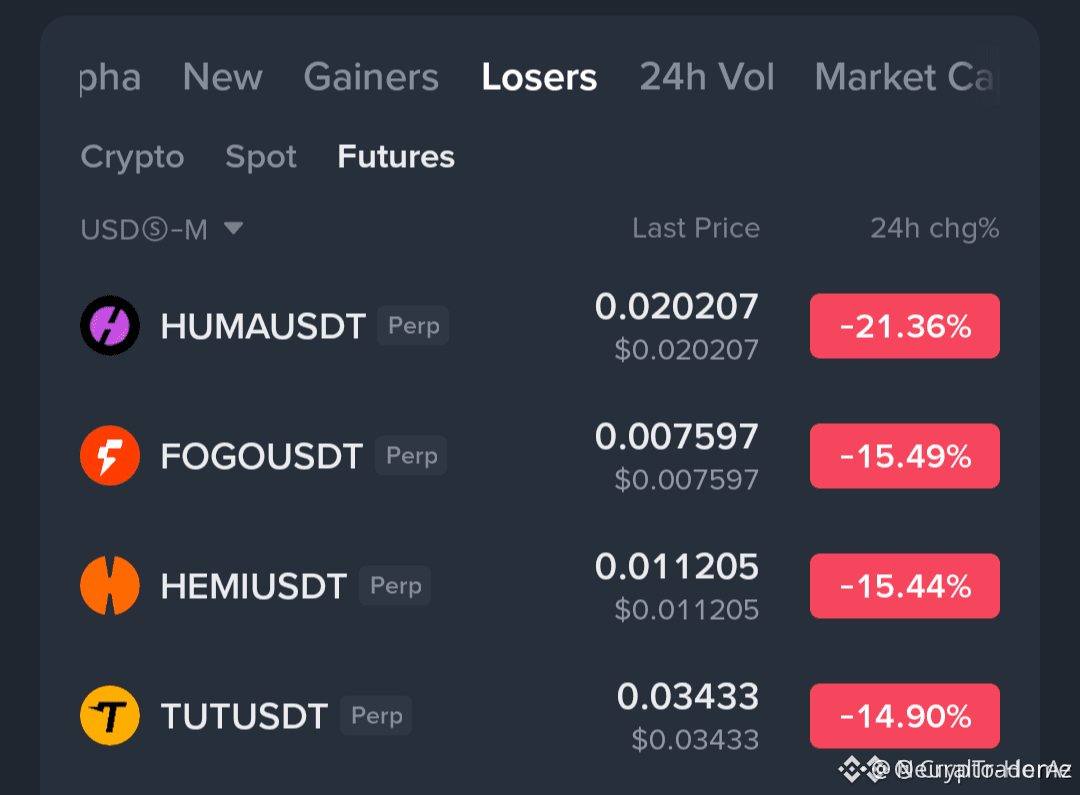1080x795 pixels.
Task: Select the Spot sub-tab
Action: point(261,158)
